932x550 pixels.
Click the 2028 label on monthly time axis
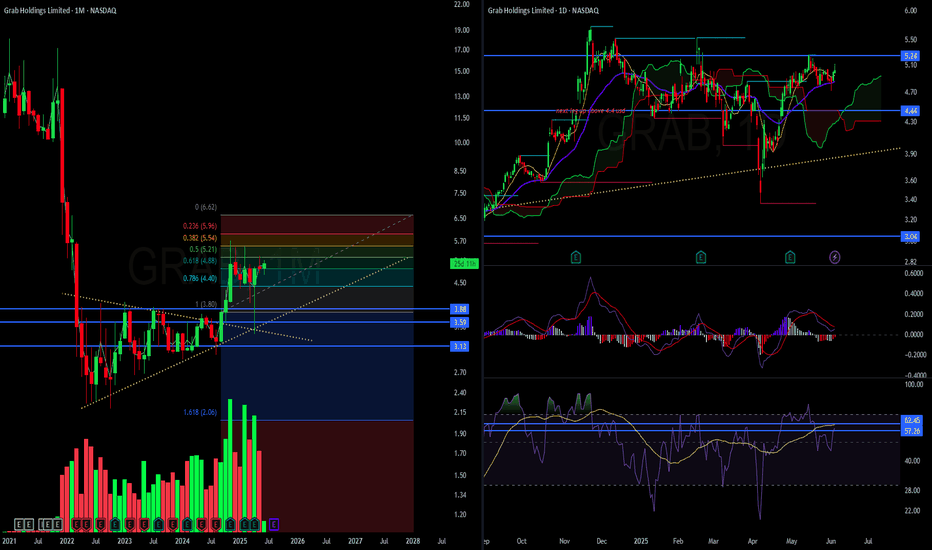413,541
